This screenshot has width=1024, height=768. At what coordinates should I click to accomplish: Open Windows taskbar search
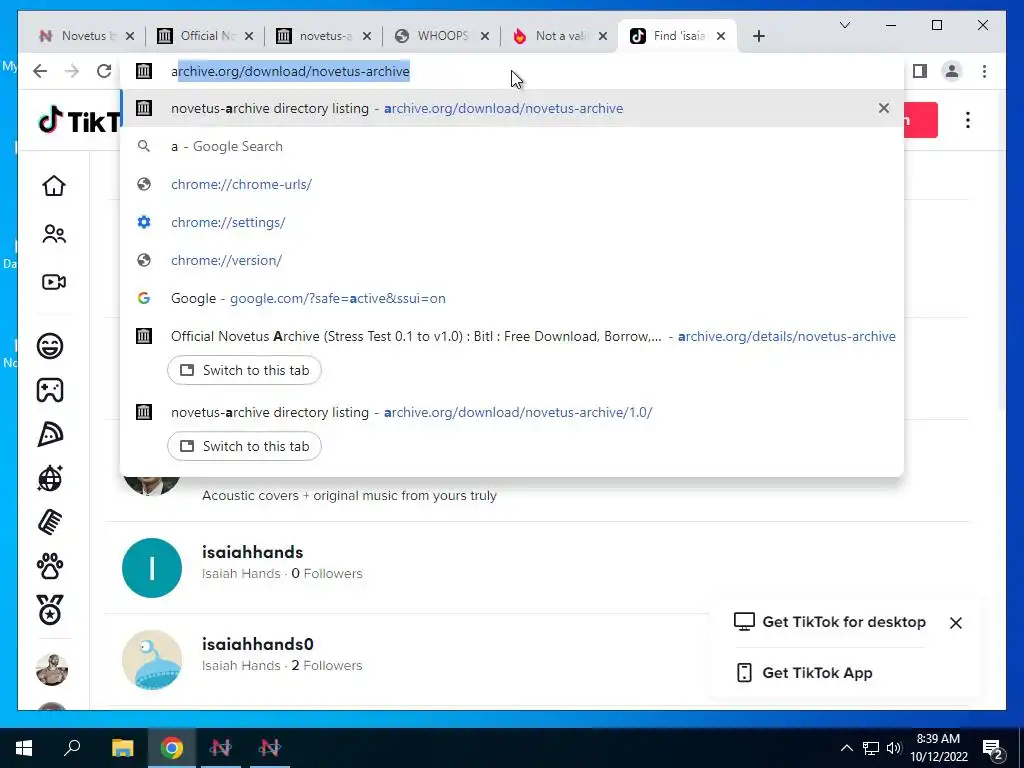[x=72, y=747]
